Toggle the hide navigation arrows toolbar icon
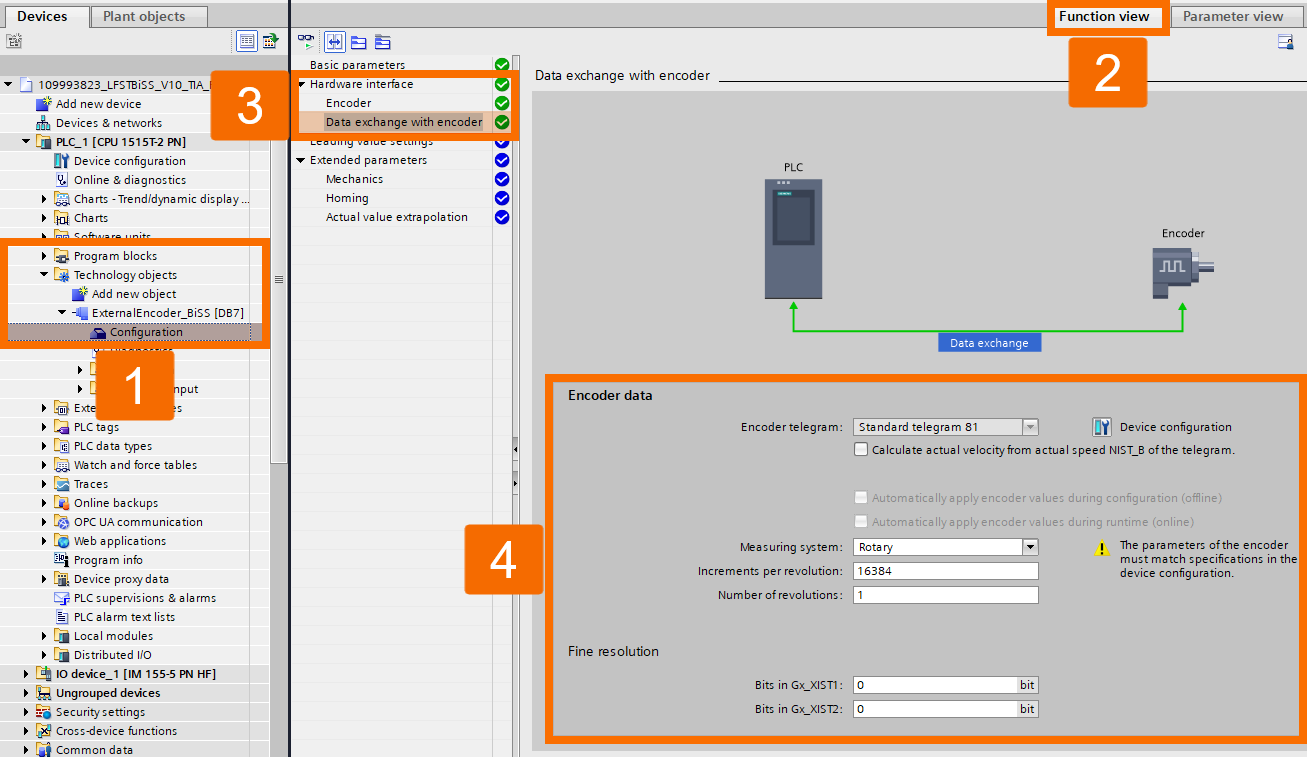Viewport: 1307px width, 757px height. click(x=334, y=42)
